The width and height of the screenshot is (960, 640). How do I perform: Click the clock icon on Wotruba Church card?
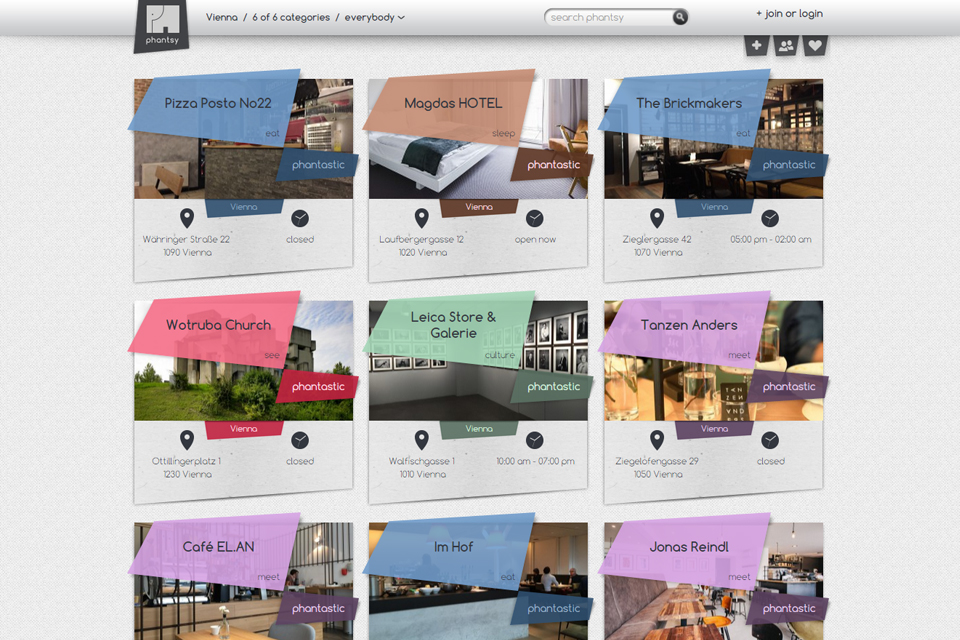[300, 440]
